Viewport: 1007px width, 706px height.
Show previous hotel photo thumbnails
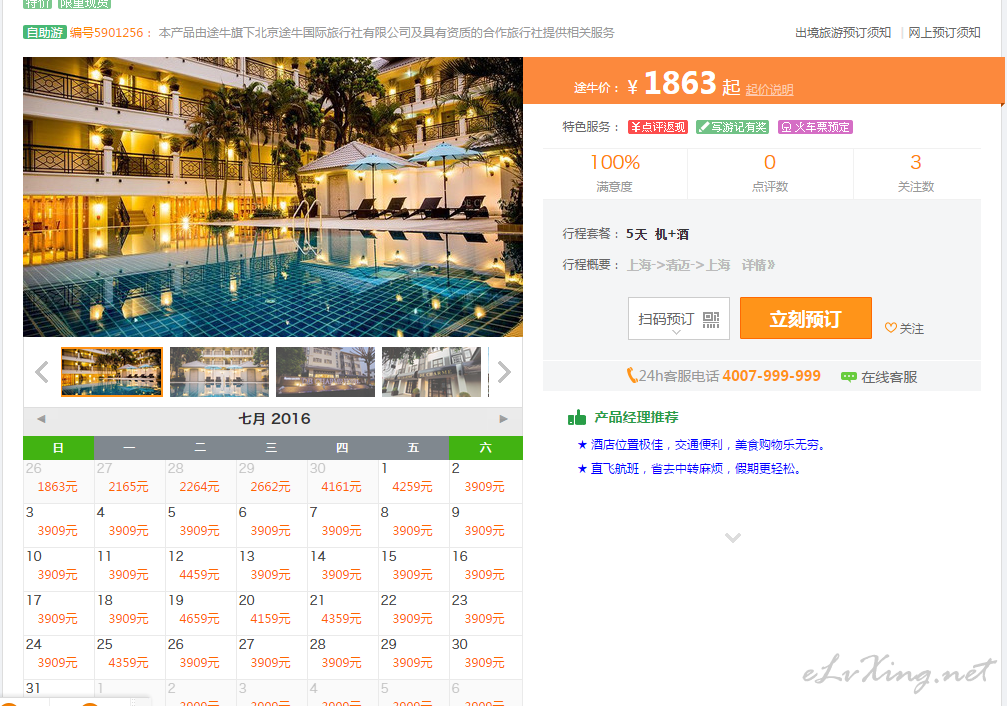point(42,372)
